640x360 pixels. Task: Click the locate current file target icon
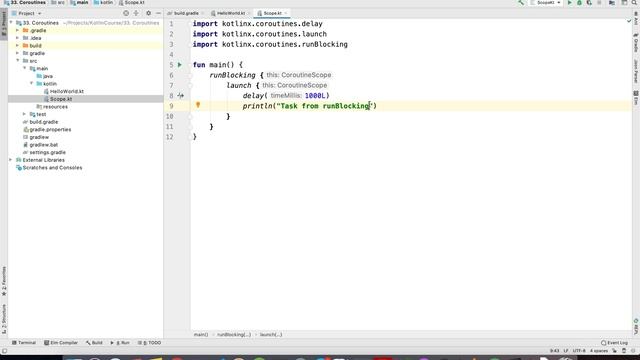coord(126,13)
